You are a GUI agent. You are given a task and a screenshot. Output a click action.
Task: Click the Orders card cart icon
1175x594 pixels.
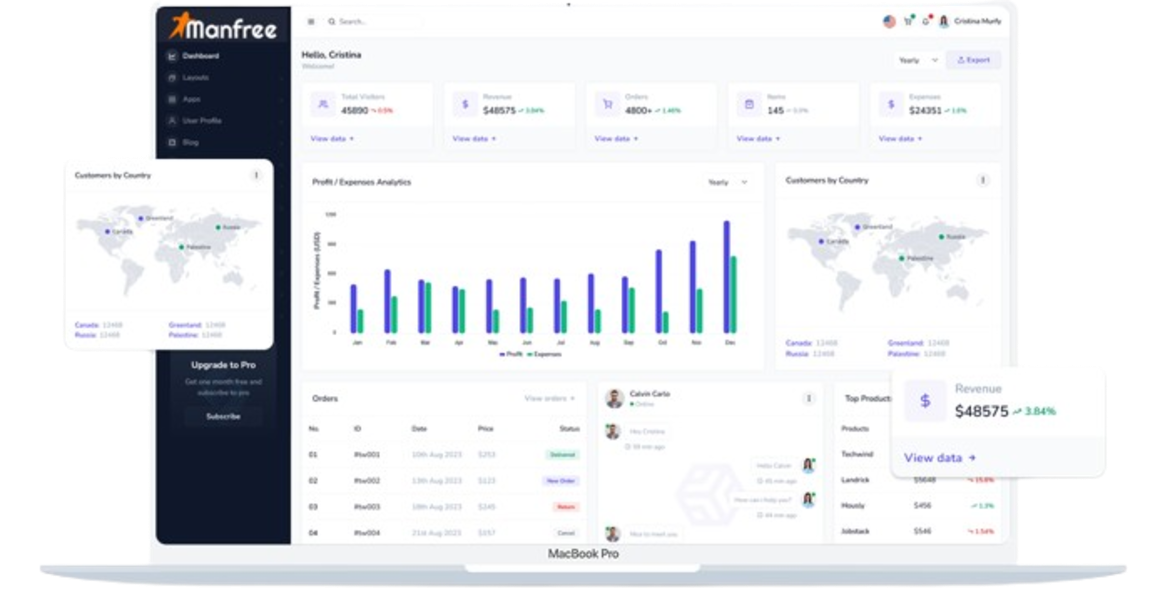tap(606, 104)
